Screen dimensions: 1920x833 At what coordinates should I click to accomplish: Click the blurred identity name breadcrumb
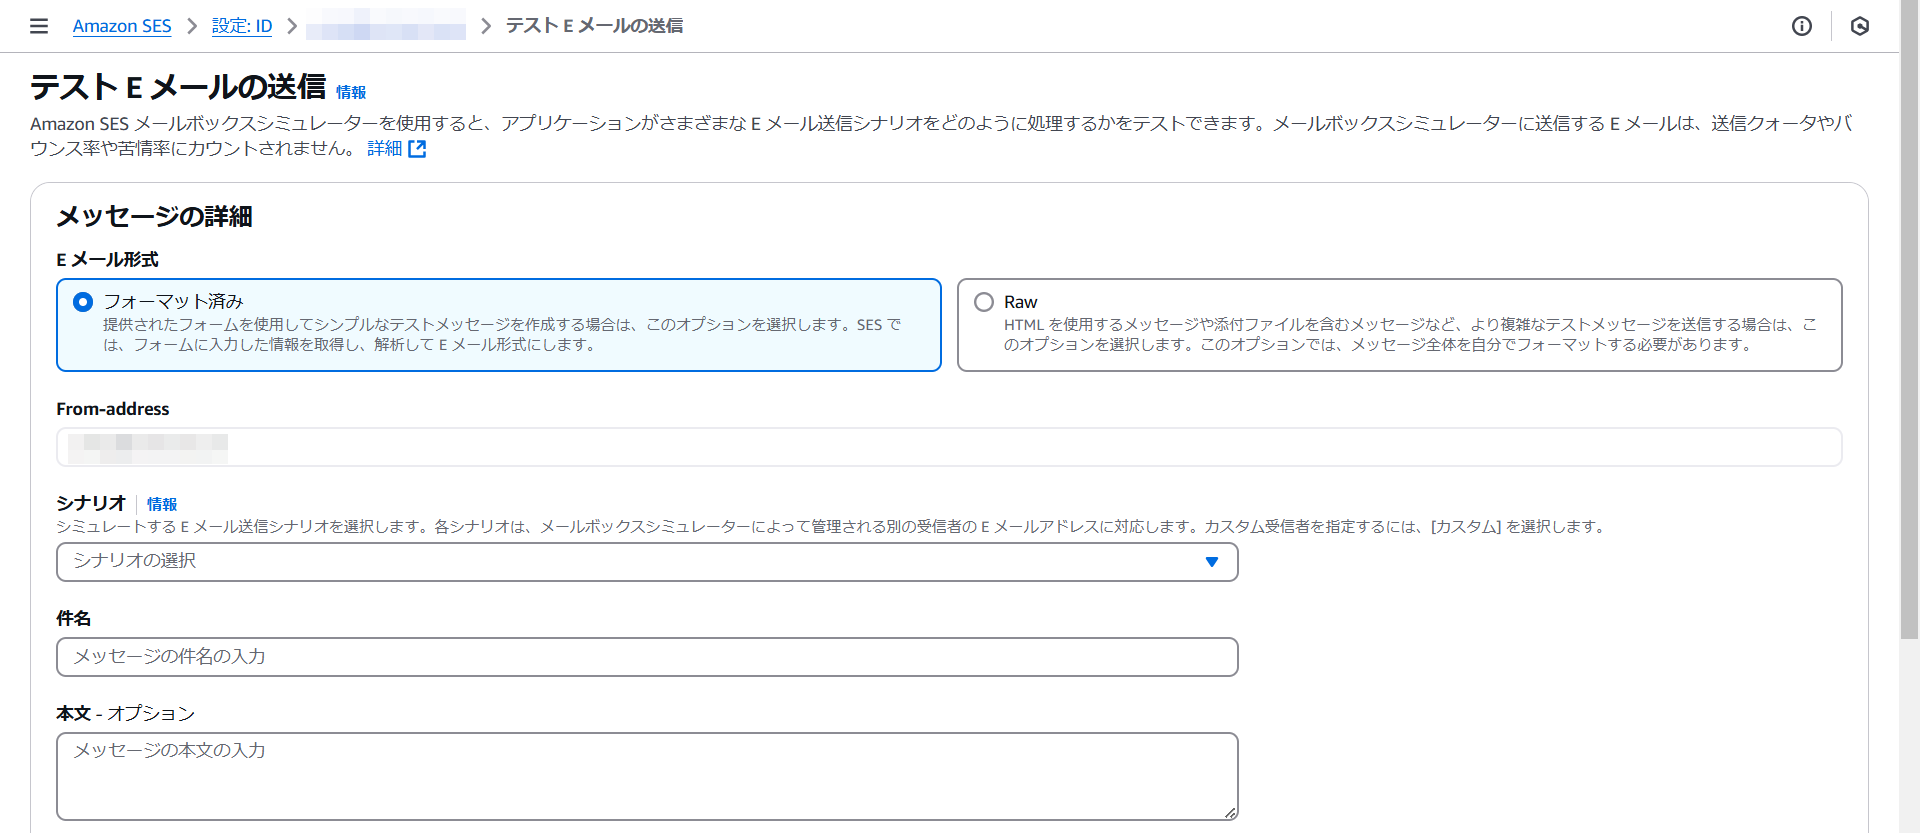(x=386, y=26)
